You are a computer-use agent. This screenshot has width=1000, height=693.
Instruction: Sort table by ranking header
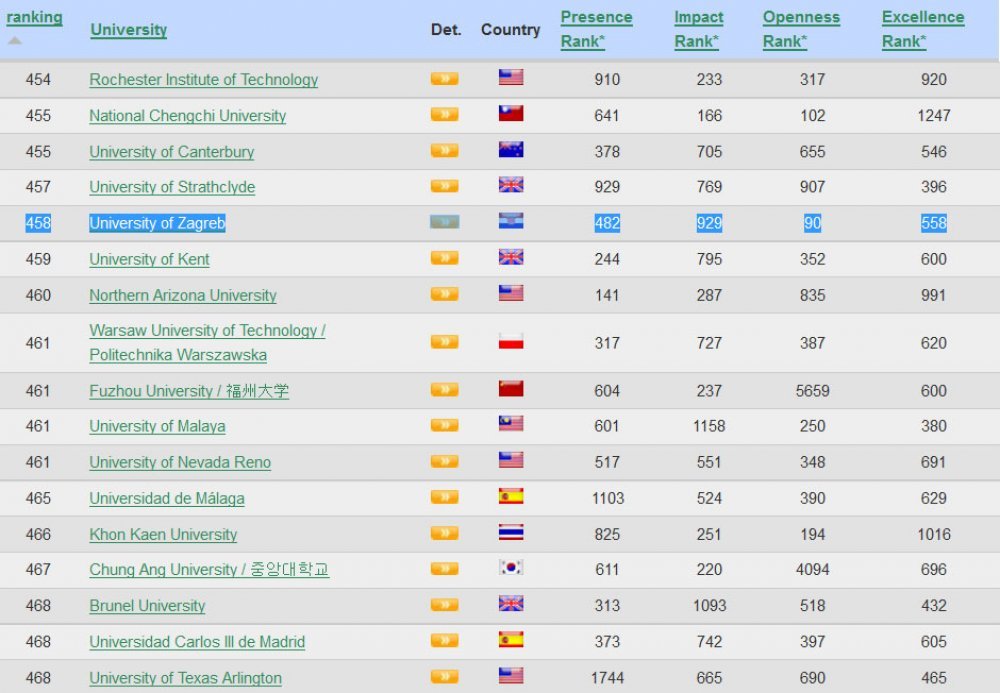tap(34, 17)
